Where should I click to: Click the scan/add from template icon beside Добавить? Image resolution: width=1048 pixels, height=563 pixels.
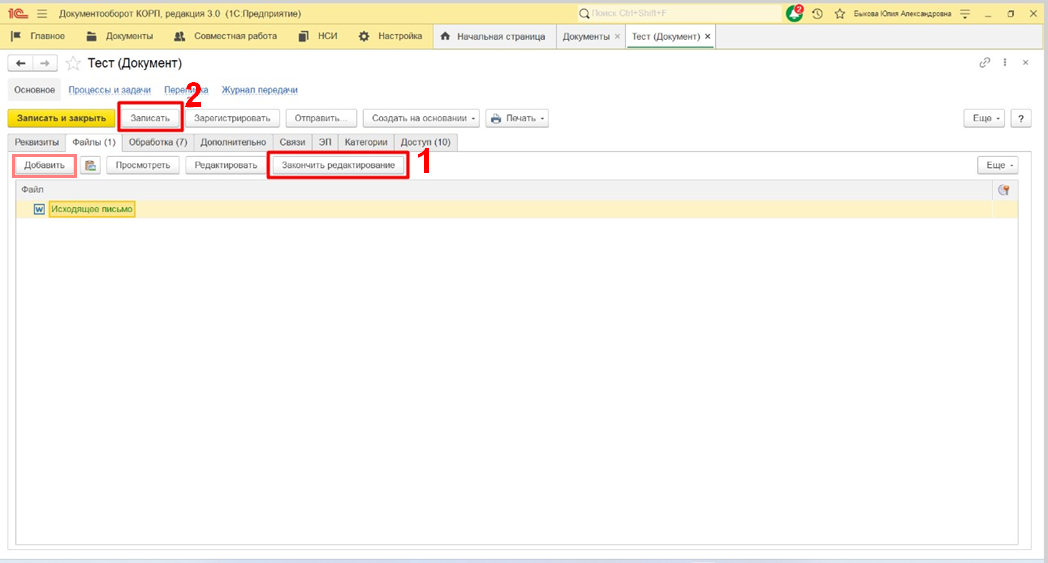click(x=90, y=165)
